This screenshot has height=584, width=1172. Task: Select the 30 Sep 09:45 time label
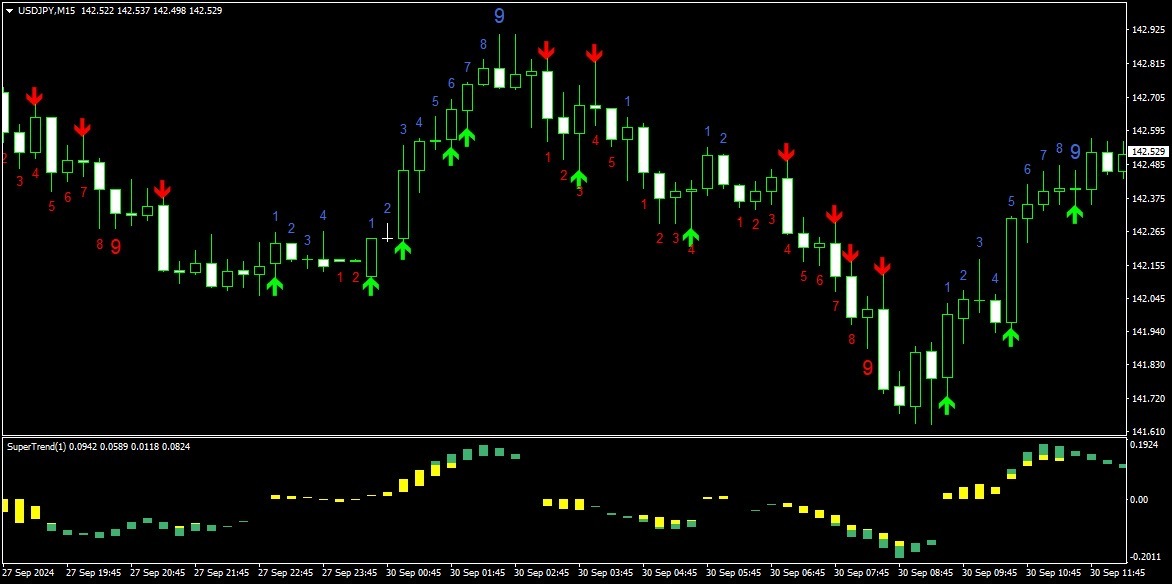pyautogui.click(x=993, y=573)
